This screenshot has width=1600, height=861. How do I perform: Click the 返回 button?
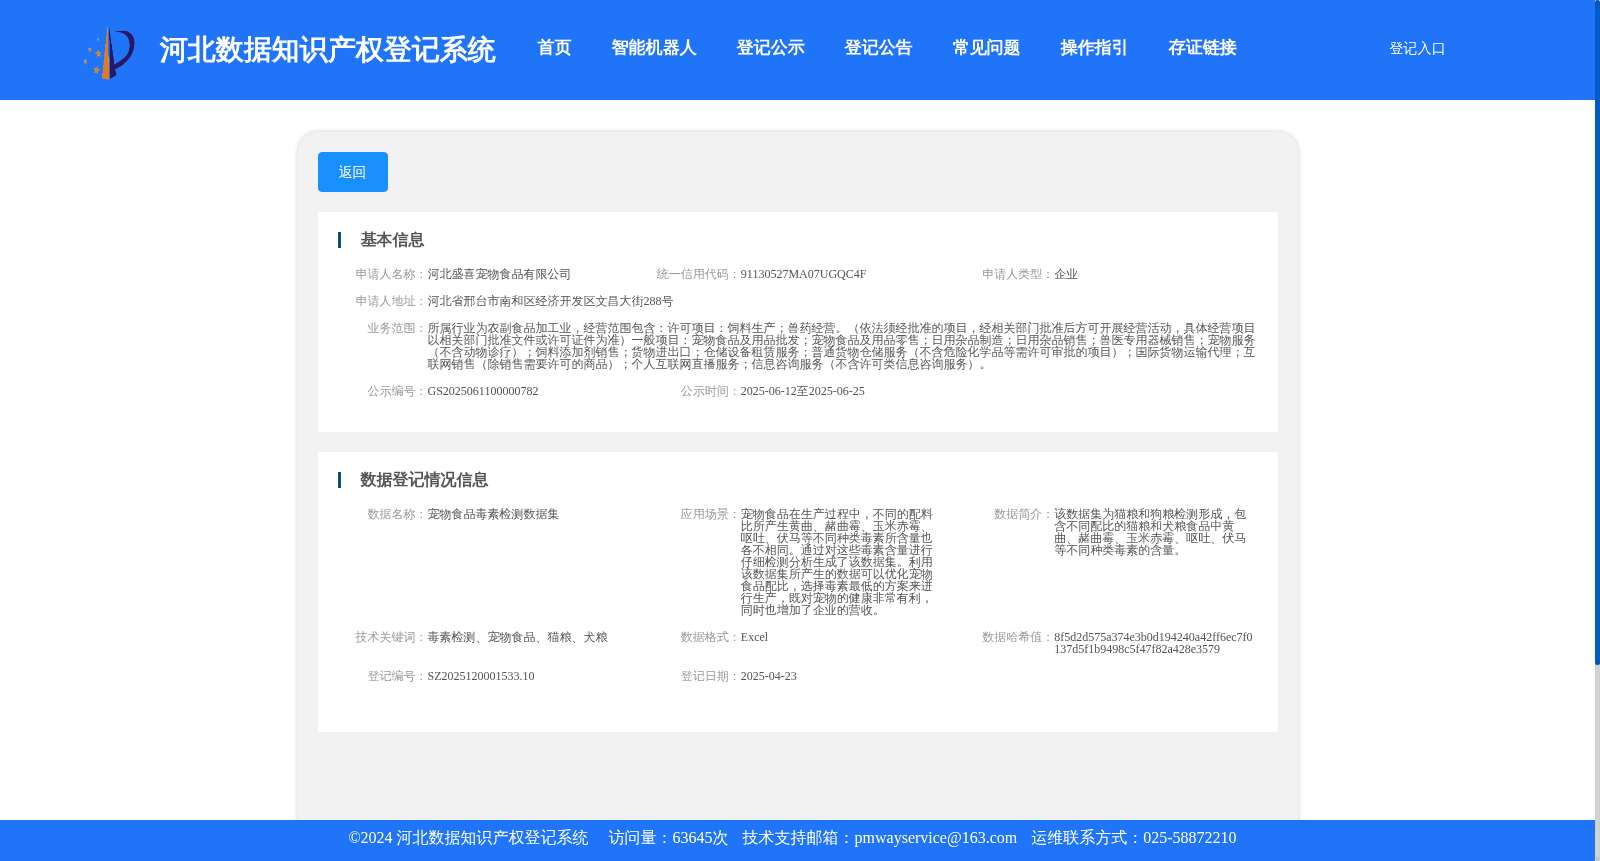pos(353,172)
